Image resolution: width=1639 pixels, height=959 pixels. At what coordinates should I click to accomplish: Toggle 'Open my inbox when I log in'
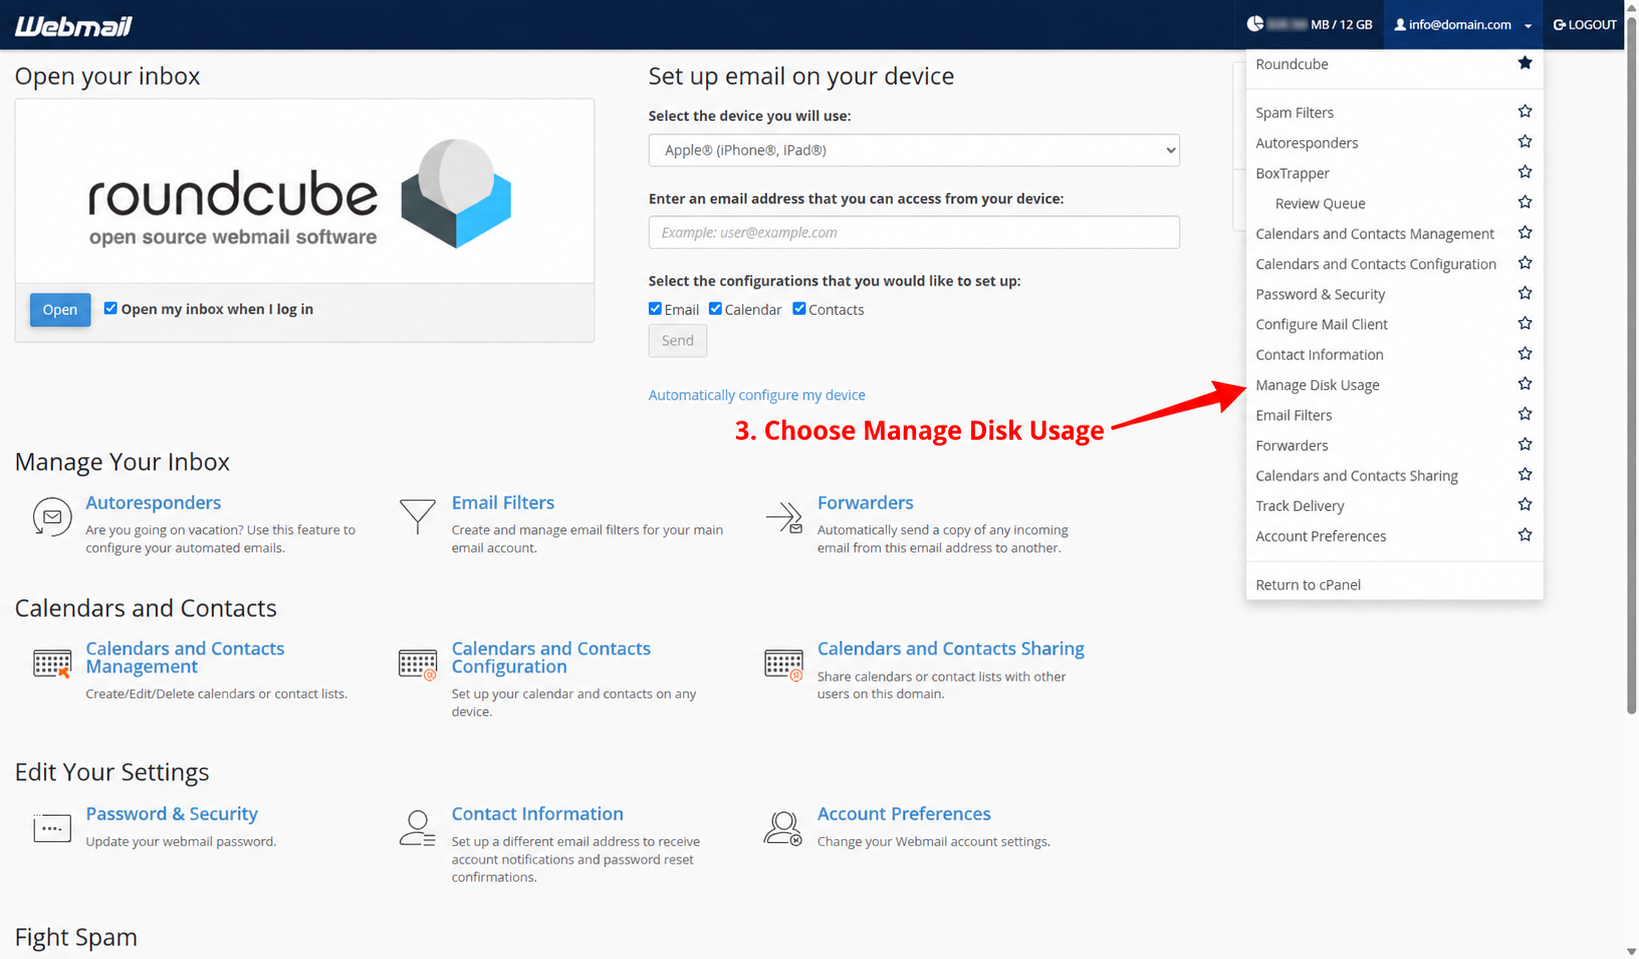point(110,308)
